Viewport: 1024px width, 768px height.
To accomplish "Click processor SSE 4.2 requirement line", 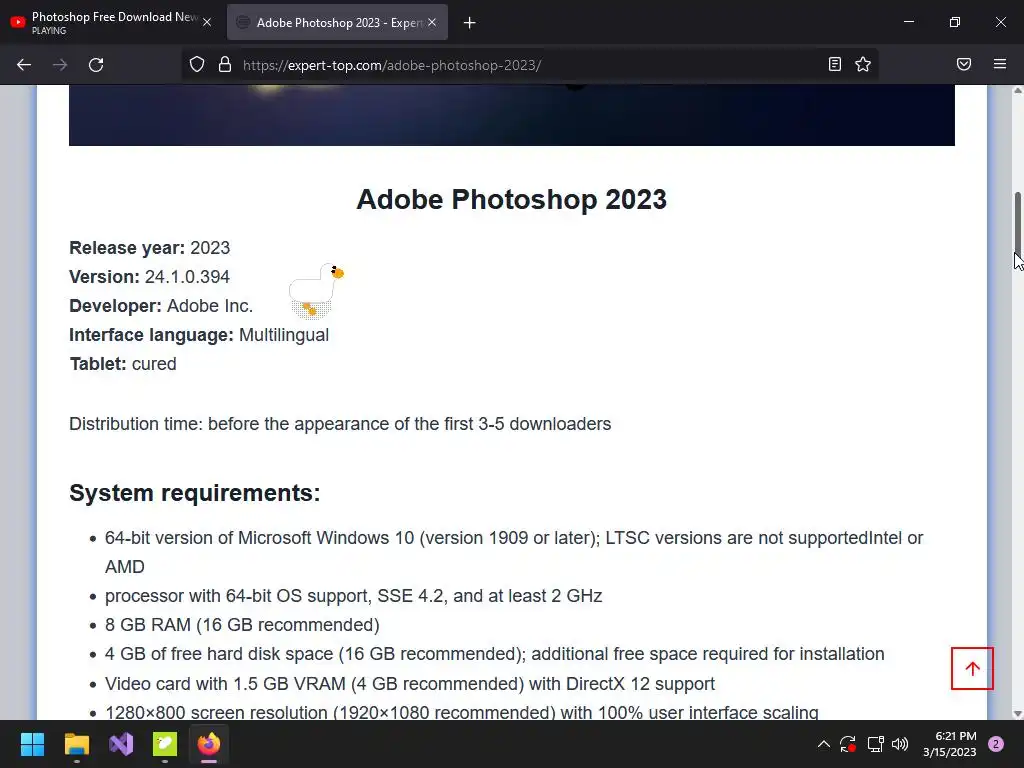I will [x=353, y=596].
